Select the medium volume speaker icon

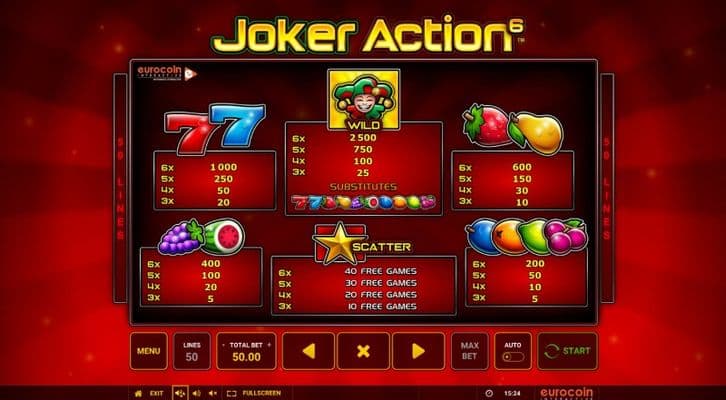point(196,394)
